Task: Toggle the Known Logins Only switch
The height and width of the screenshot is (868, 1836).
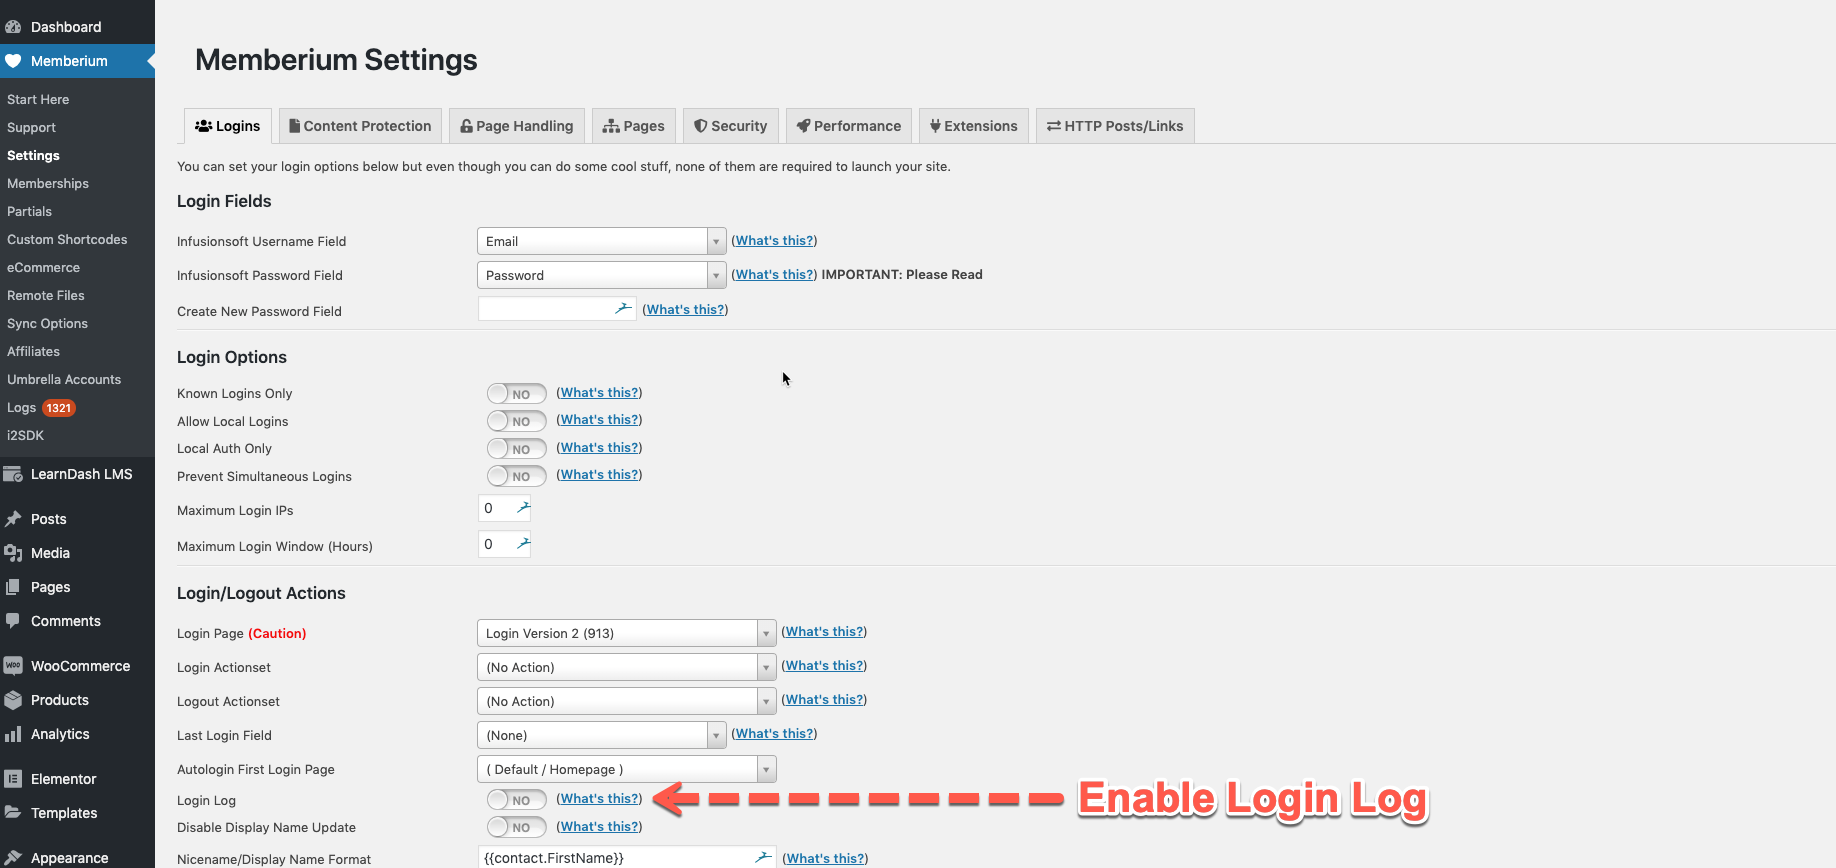Action: (516, 394)
